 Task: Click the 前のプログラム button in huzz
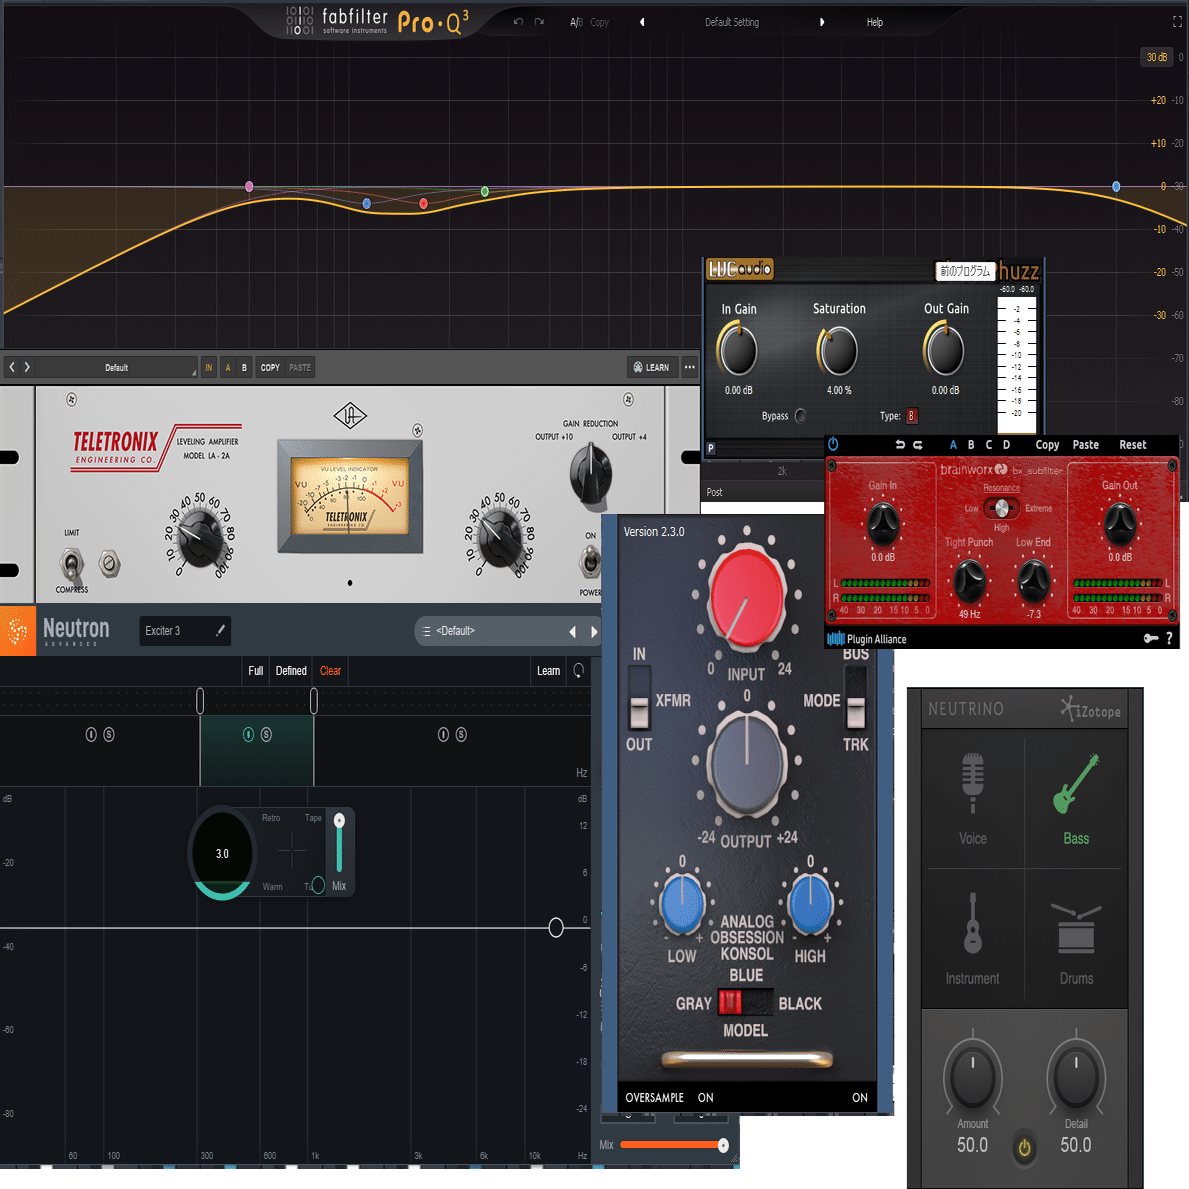tap(965, 271)
